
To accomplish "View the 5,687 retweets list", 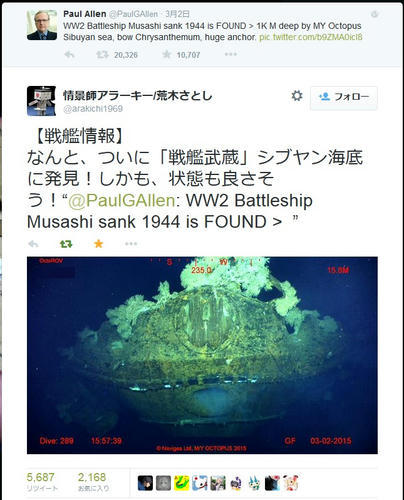I will (42, 482).
